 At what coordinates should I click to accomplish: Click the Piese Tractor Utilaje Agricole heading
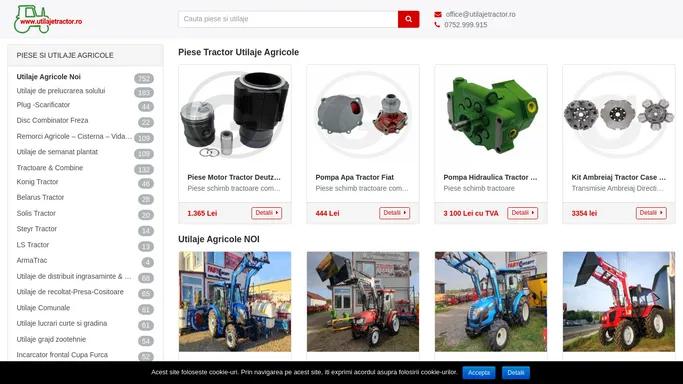coord(238,52)
